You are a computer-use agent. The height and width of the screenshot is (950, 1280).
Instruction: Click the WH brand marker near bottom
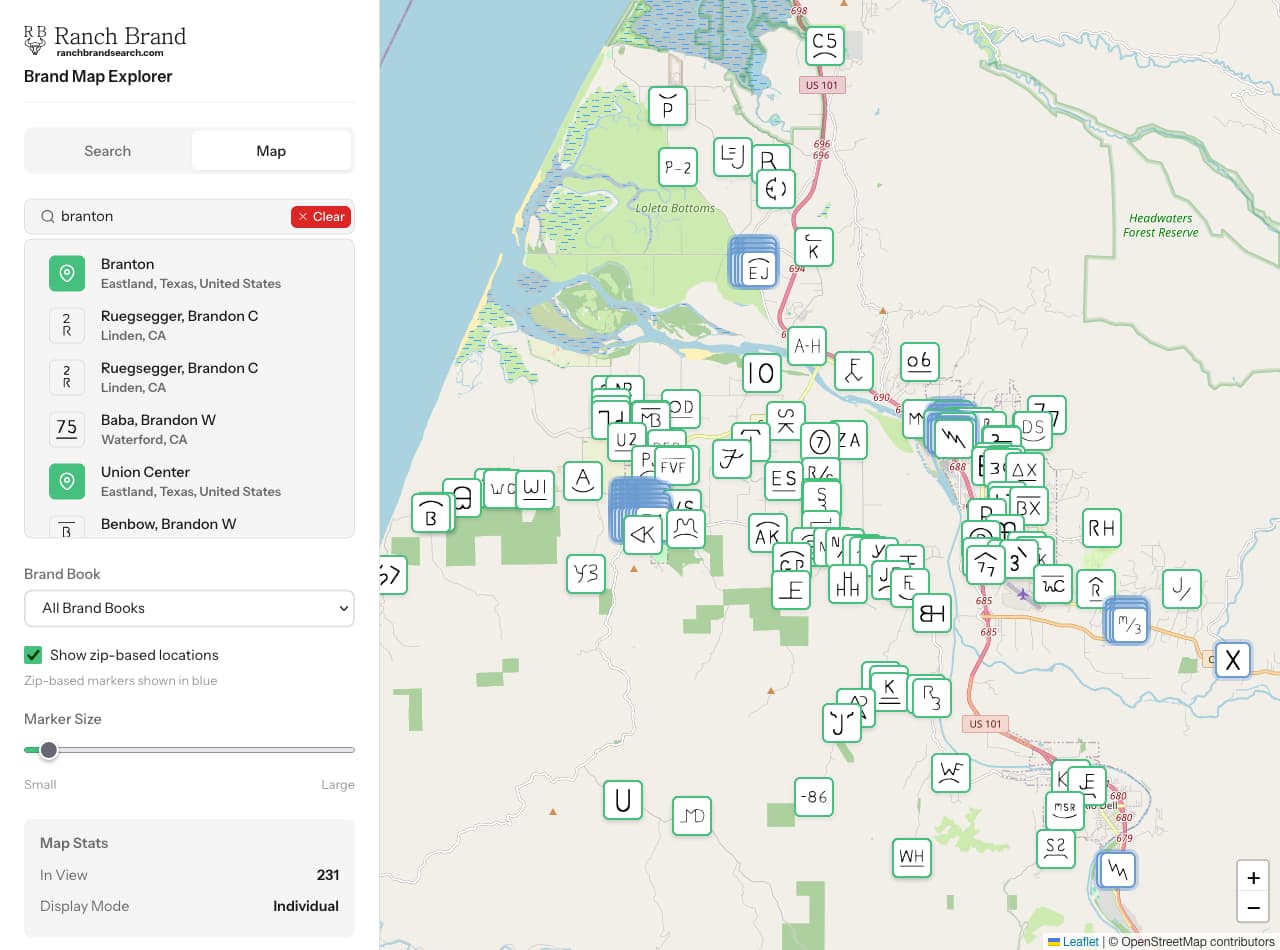coord(911,858)
